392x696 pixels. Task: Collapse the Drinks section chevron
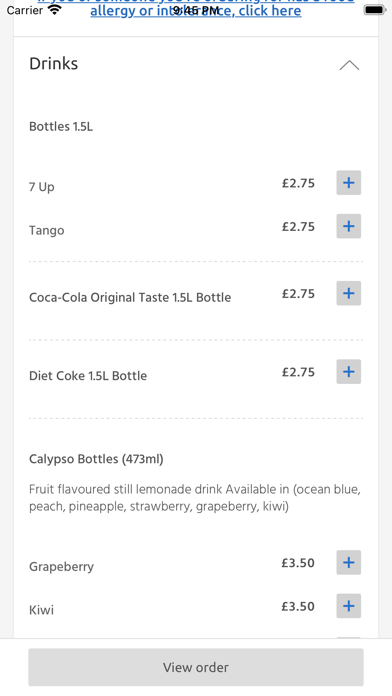(349, 65)
